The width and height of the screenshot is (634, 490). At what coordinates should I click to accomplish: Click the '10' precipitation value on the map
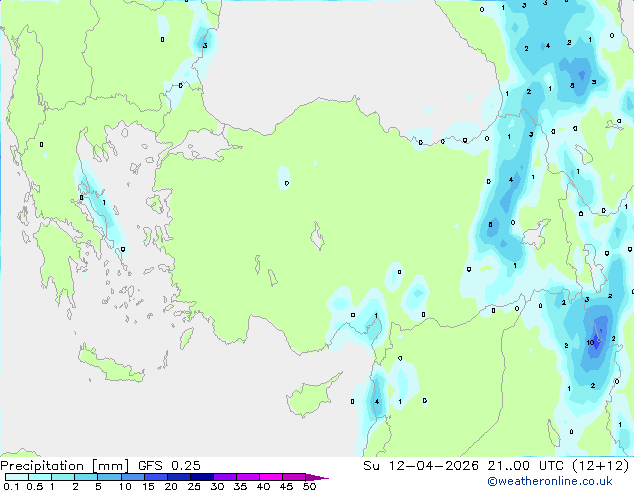pyautogui.click(x=590, y=342)
